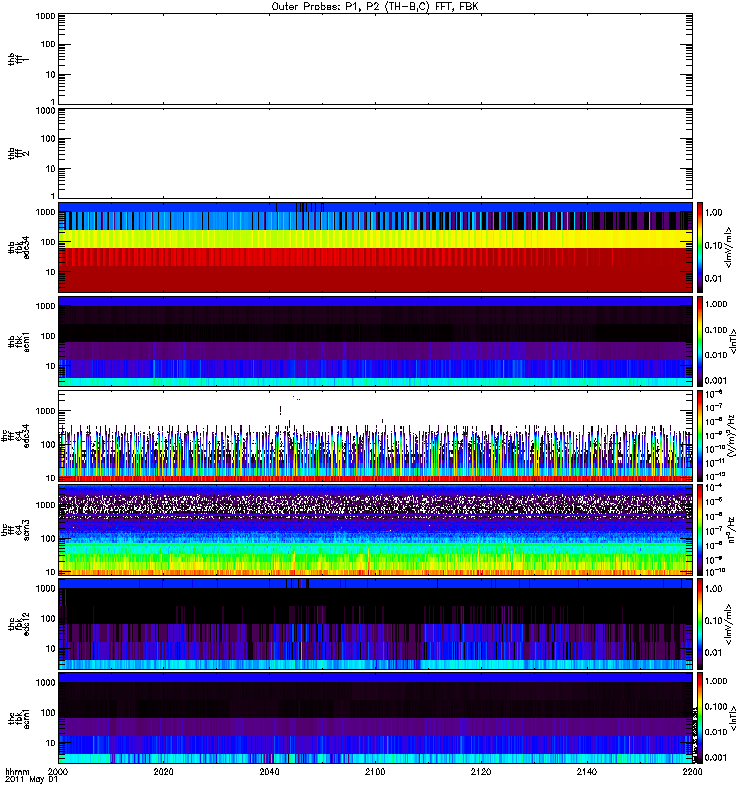Image resolution: width=750 pixels, height=800 pixels.
Task: Click the '(V/m)²/Hz' color bar unit label
Action: (731, 436)
